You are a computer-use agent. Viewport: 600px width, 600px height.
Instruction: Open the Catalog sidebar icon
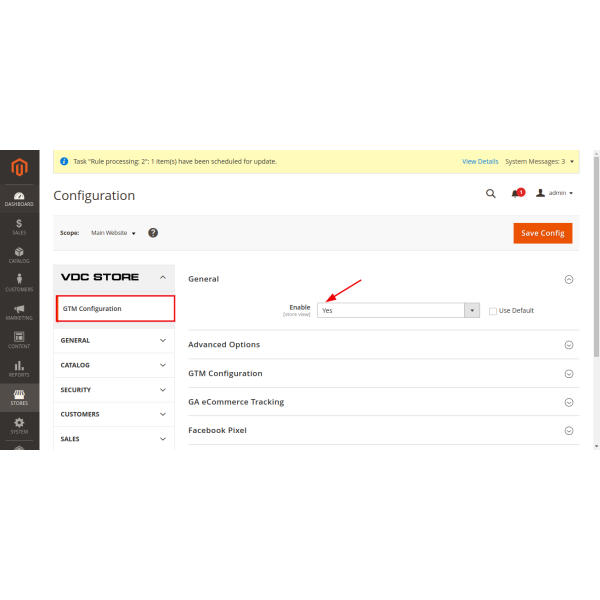tap(19, 255)
